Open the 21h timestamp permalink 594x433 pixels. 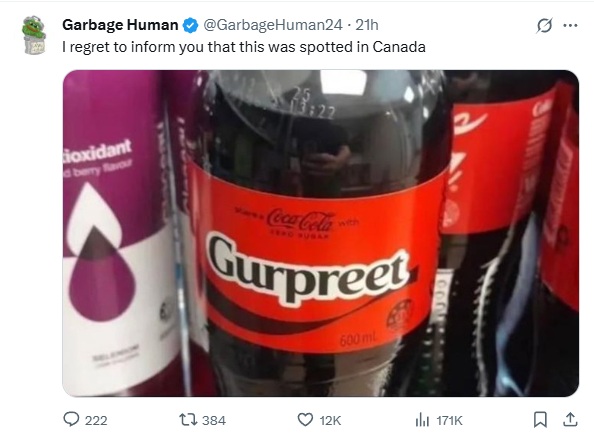[367, 25]
